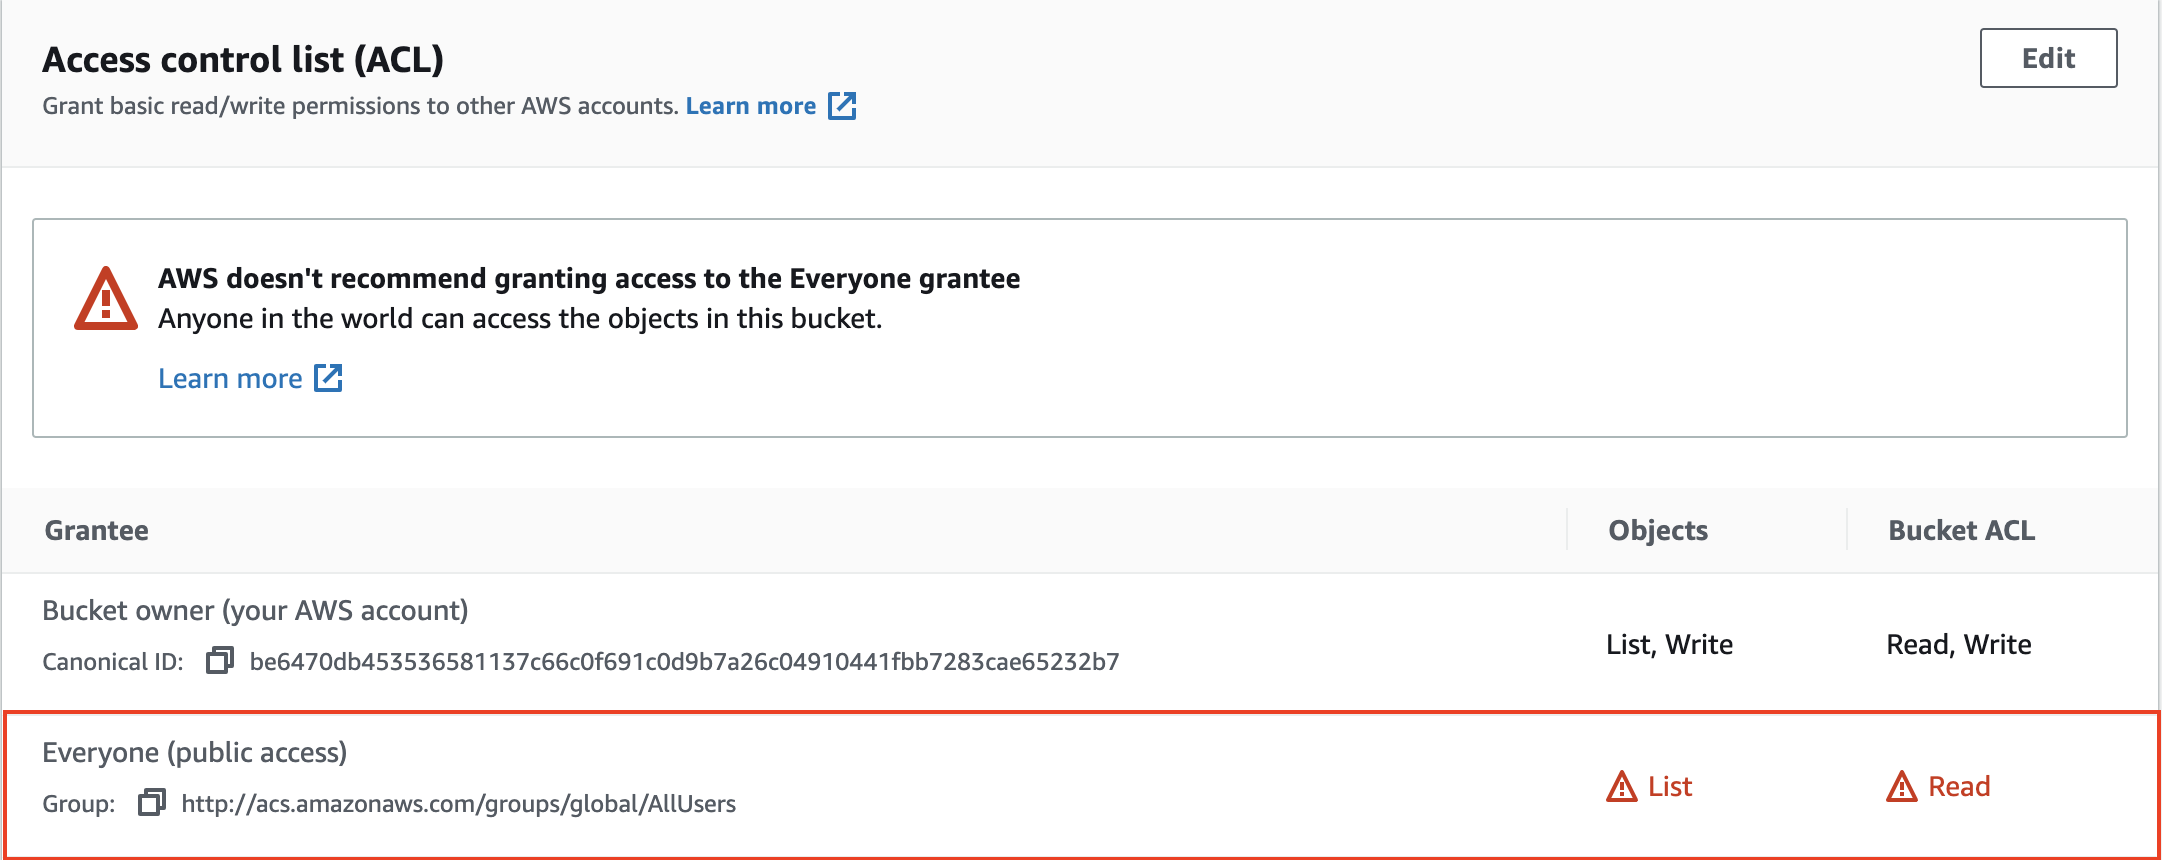Click the red Read permission for Everyone
The width and height of the screenshot is (2162, 860).
[1959, 787]
